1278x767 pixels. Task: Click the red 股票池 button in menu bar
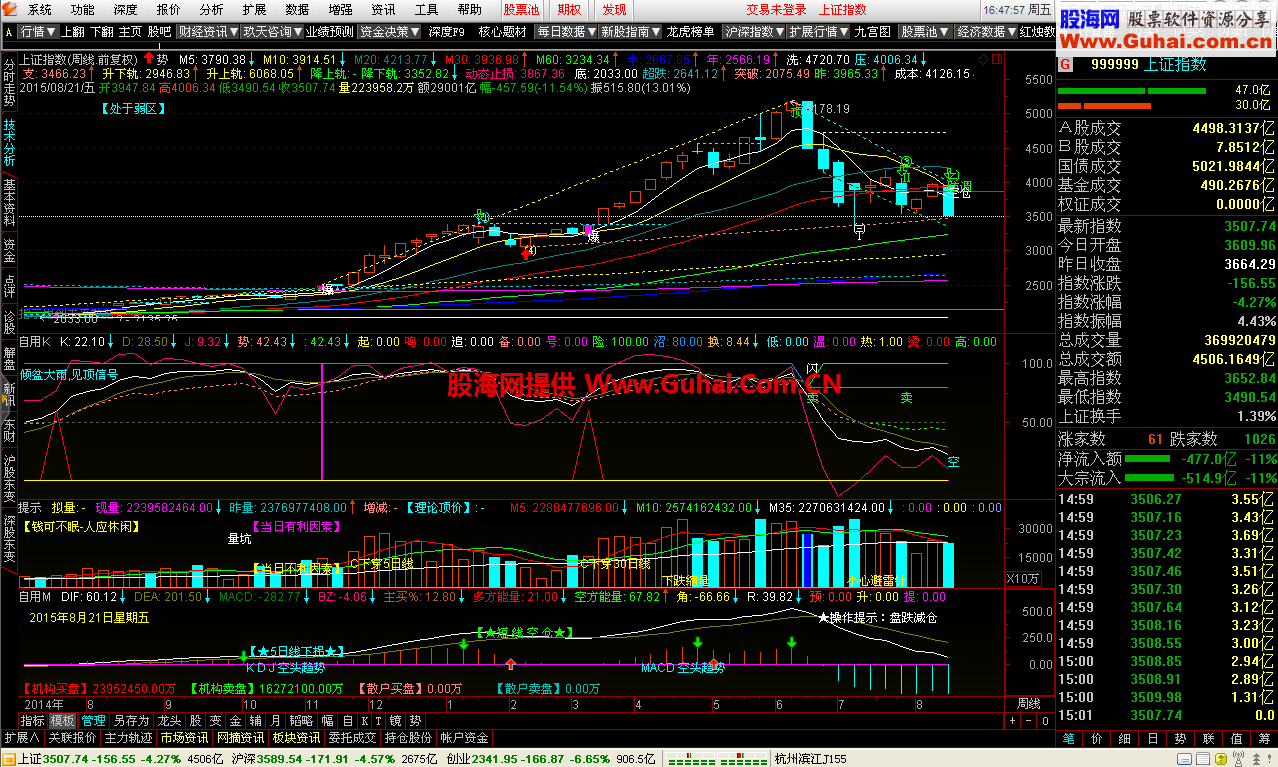(521, 10)
